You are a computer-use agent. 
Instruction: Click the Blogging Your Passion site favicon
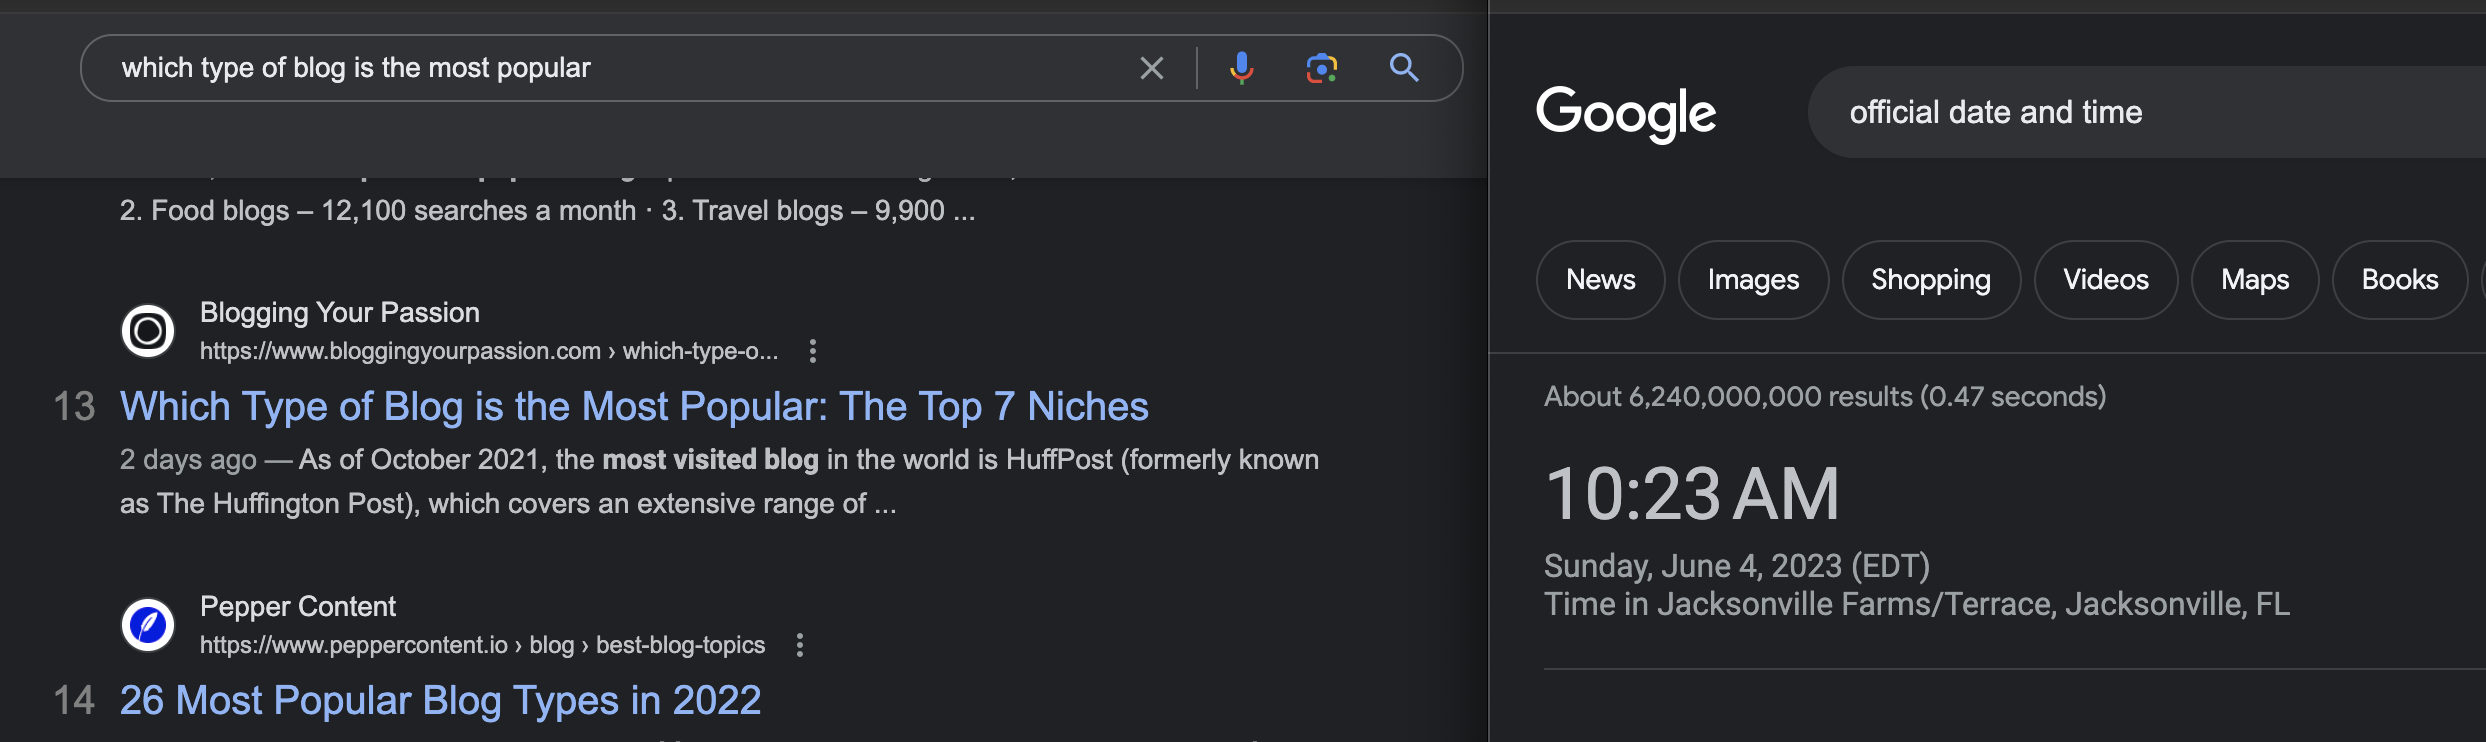148,331
